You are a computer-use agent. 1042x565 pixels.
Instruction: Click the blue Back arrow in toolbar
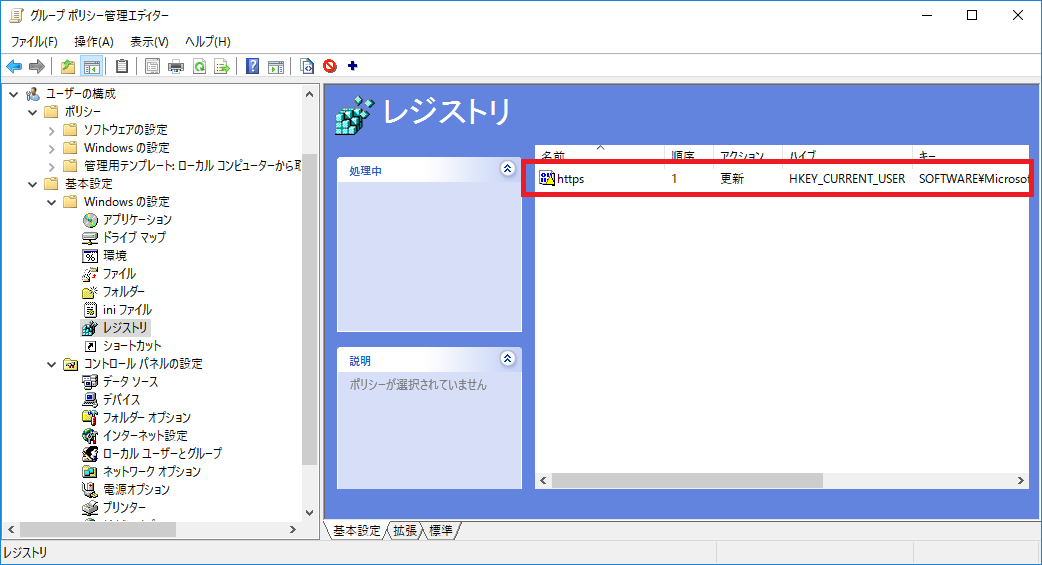click(14, 67)
